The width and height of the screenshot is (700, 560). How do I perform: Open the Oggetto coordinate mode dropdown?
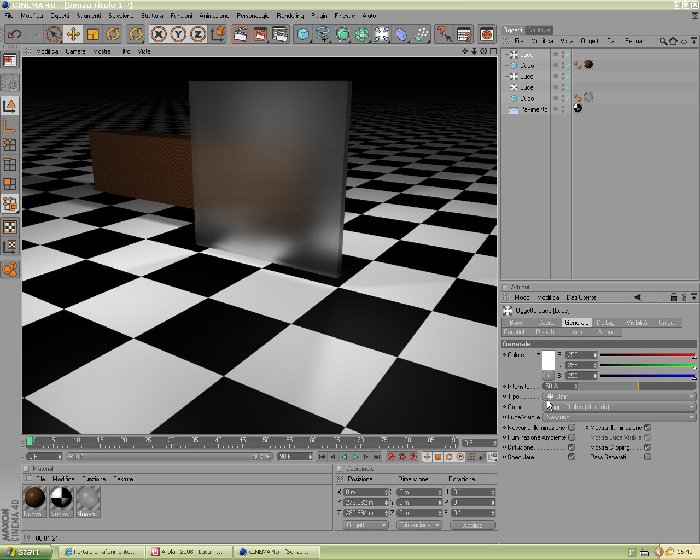pos(365,525)
